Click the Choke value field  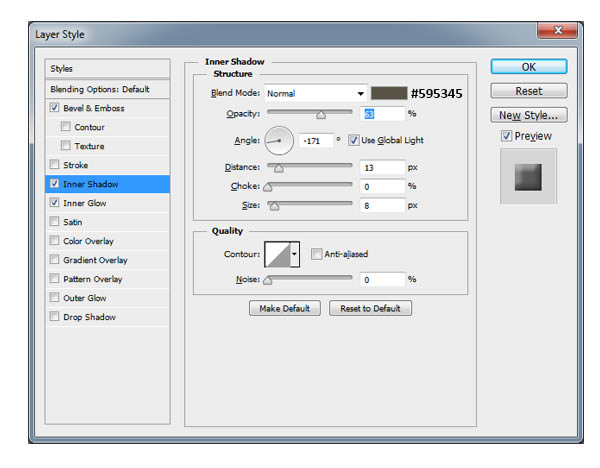tap(382, 186)
